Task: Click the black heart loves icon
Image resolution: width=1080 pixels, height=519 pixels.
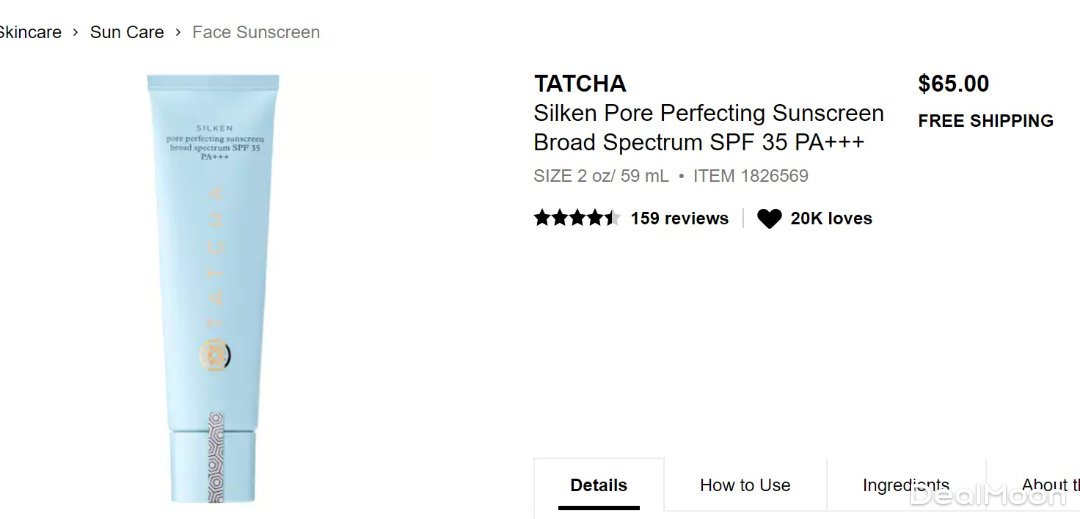Action: 768,219
